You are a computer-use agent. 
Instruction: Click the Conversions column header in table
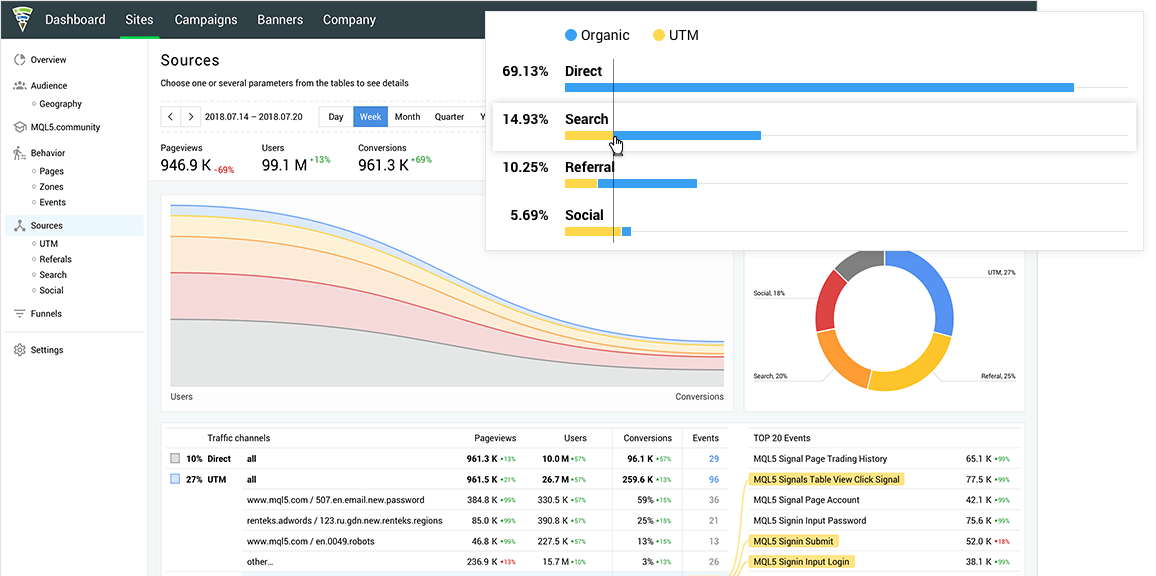tap(647, 438)
